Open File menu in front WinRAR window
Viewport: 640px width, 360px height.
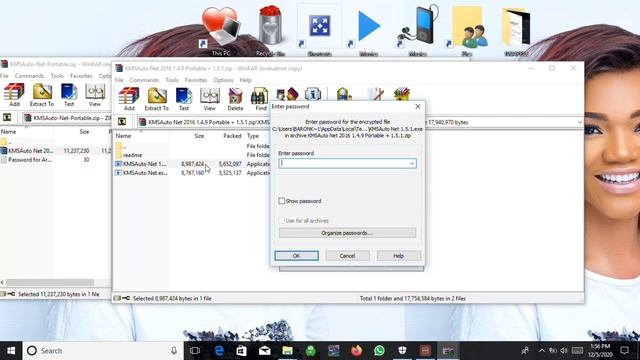coord(119,80)
